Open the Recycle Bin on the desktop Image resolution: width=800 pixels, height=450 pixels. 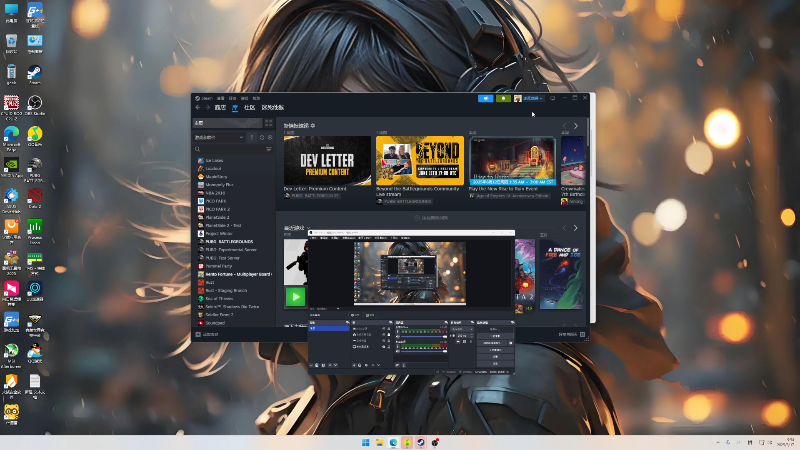pos(11,44)
